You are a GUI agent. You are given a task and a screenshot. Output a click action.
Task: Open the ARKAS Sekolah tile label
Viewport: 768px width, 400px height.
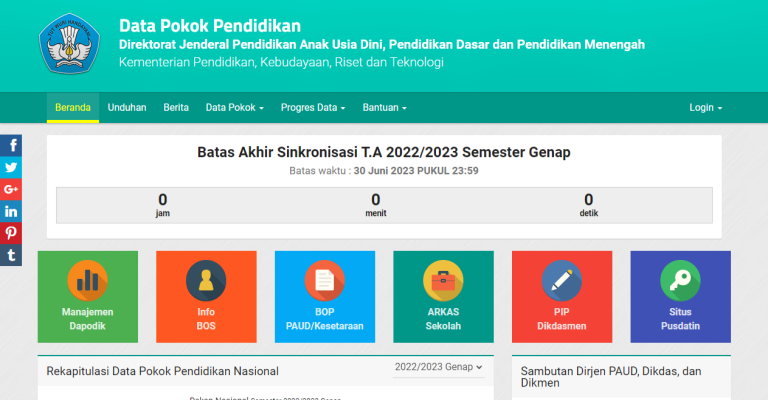(443, 319)
